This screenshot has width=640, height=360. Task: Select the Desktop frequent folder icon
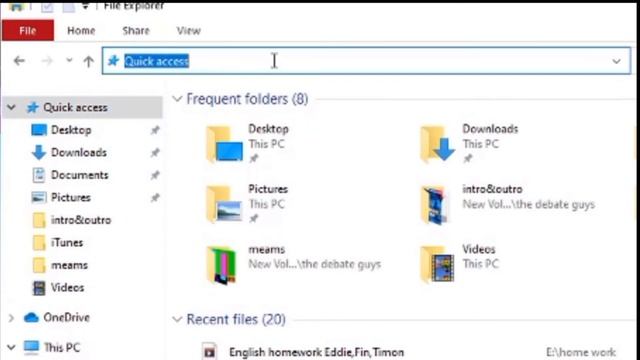pos(224,144)
